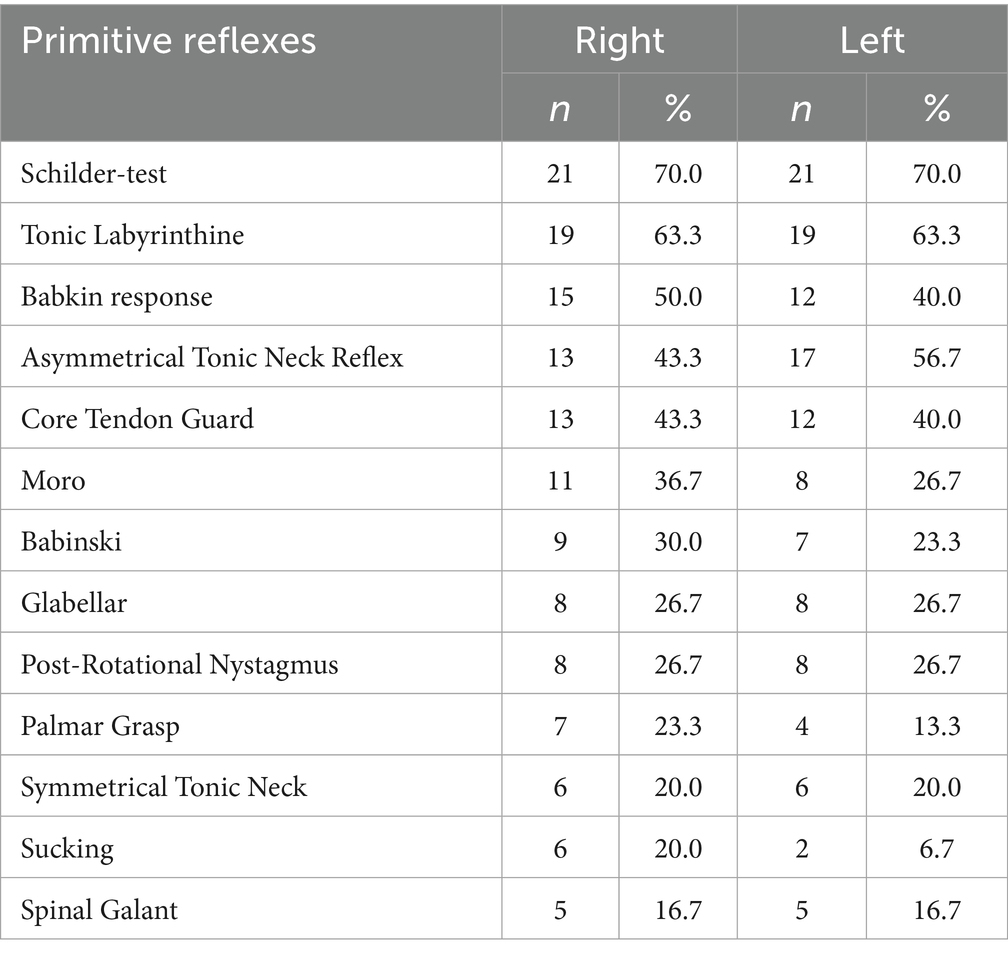This screenshot has height=957, width=1008.
Task: Select the Asymmetrical Tonic Neck Reflex label
Action: click(212, 357)
